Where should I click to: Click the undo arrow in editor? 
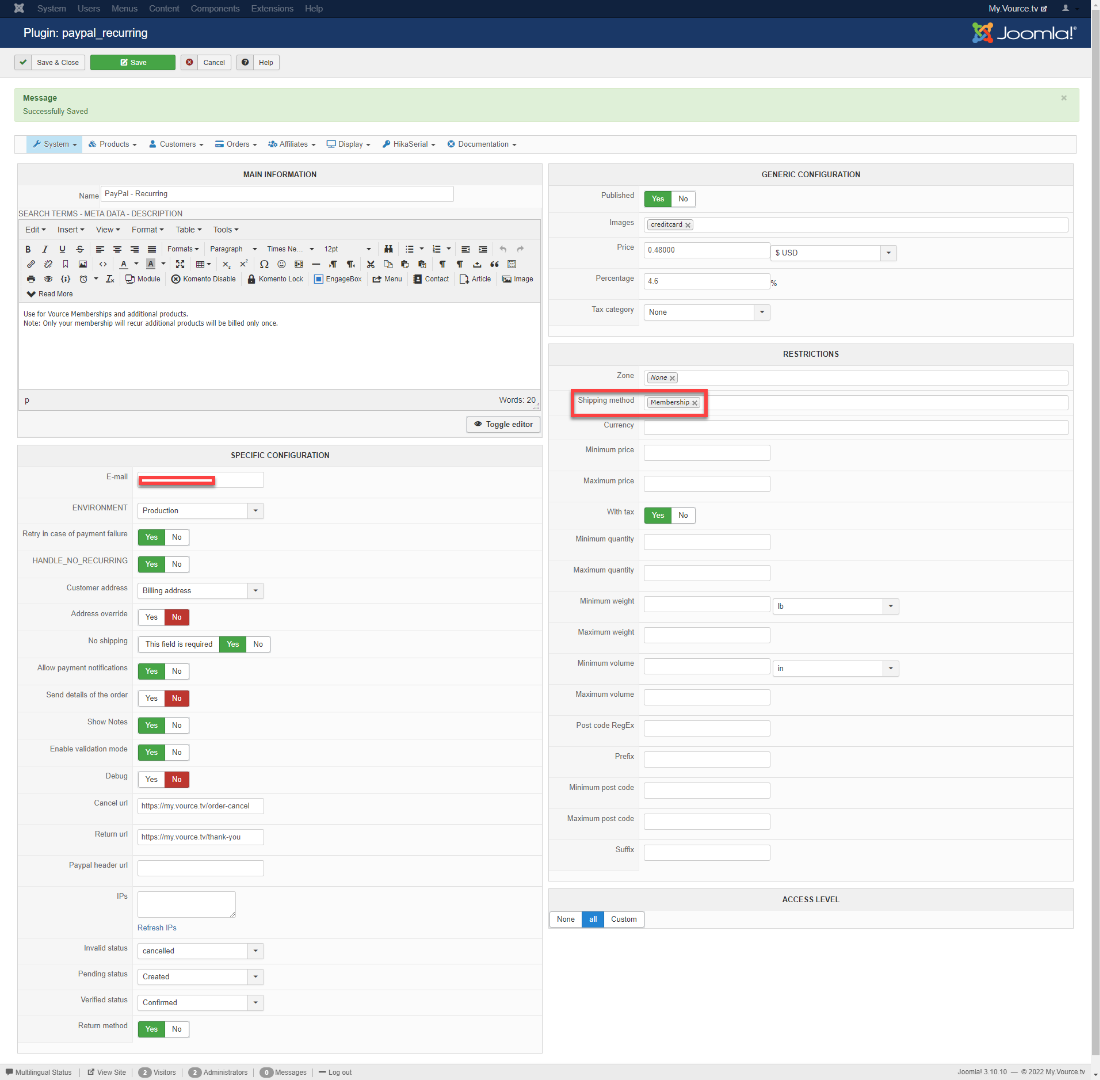[502, 249]
